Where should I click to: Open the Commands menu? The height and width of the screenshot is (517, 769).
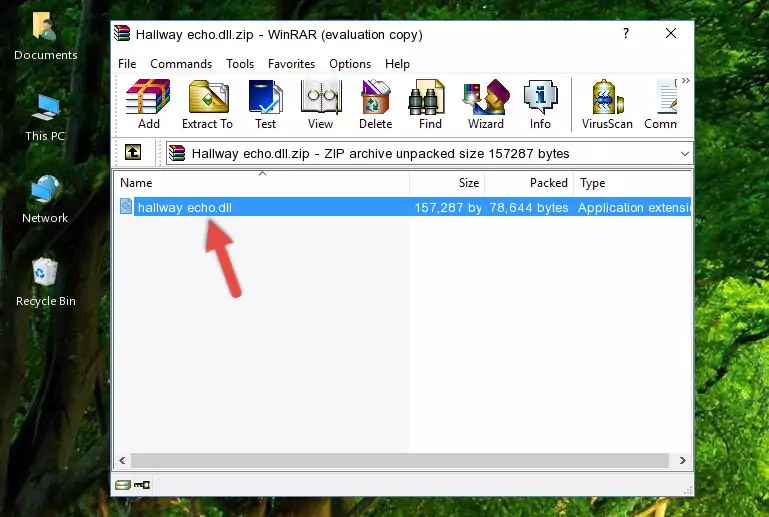(x=181, y=64)
